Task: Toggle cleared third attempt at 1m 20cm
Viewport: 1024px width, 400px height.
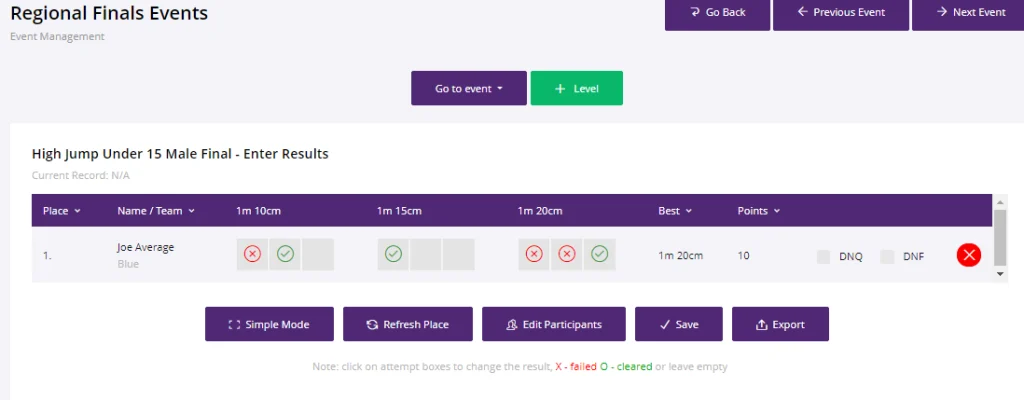Action: click(600, 254)
